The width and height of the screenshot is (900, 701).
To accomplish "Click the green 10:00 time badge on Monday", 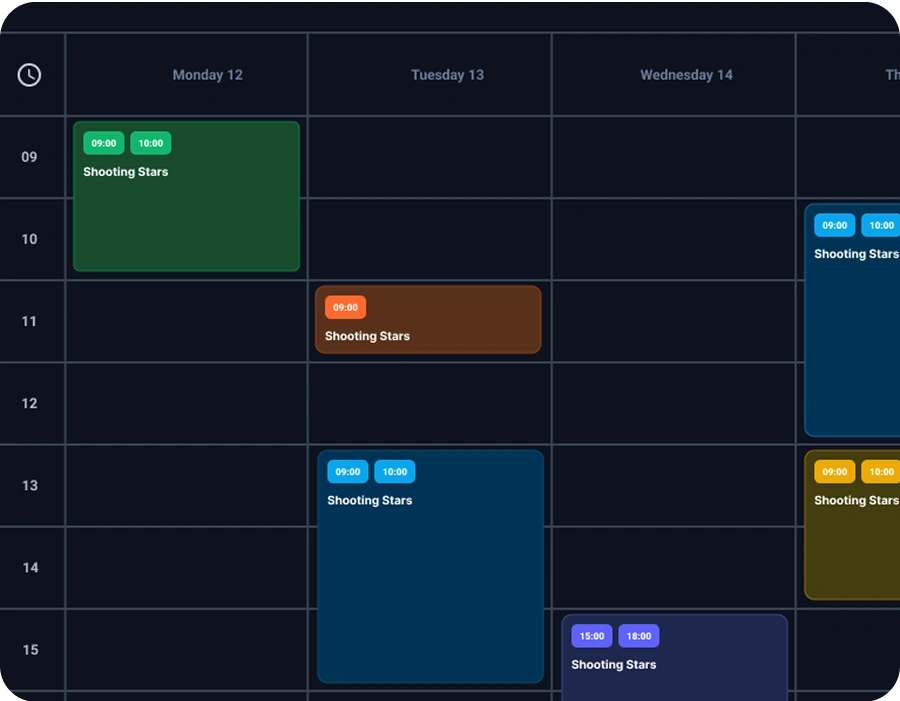I will click(151, 143).
